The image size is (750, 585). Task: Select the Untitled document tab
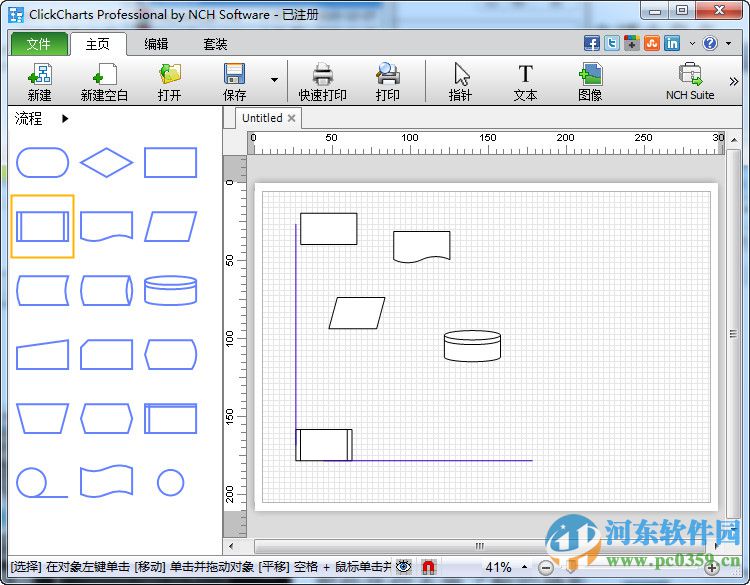(x=262, y=118)
